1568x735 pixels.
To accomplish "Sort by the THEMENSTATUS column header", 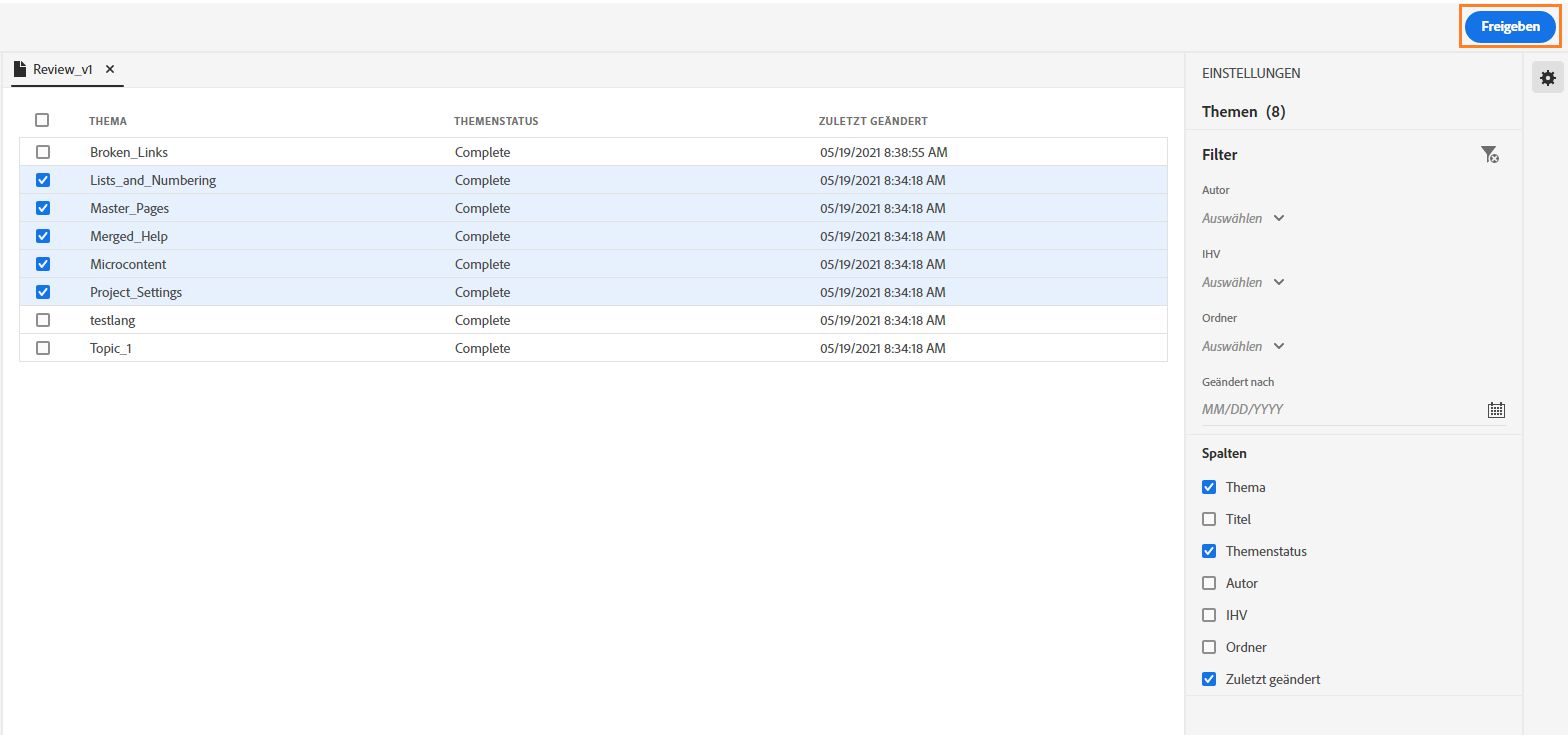I will [x=496, y=121].
